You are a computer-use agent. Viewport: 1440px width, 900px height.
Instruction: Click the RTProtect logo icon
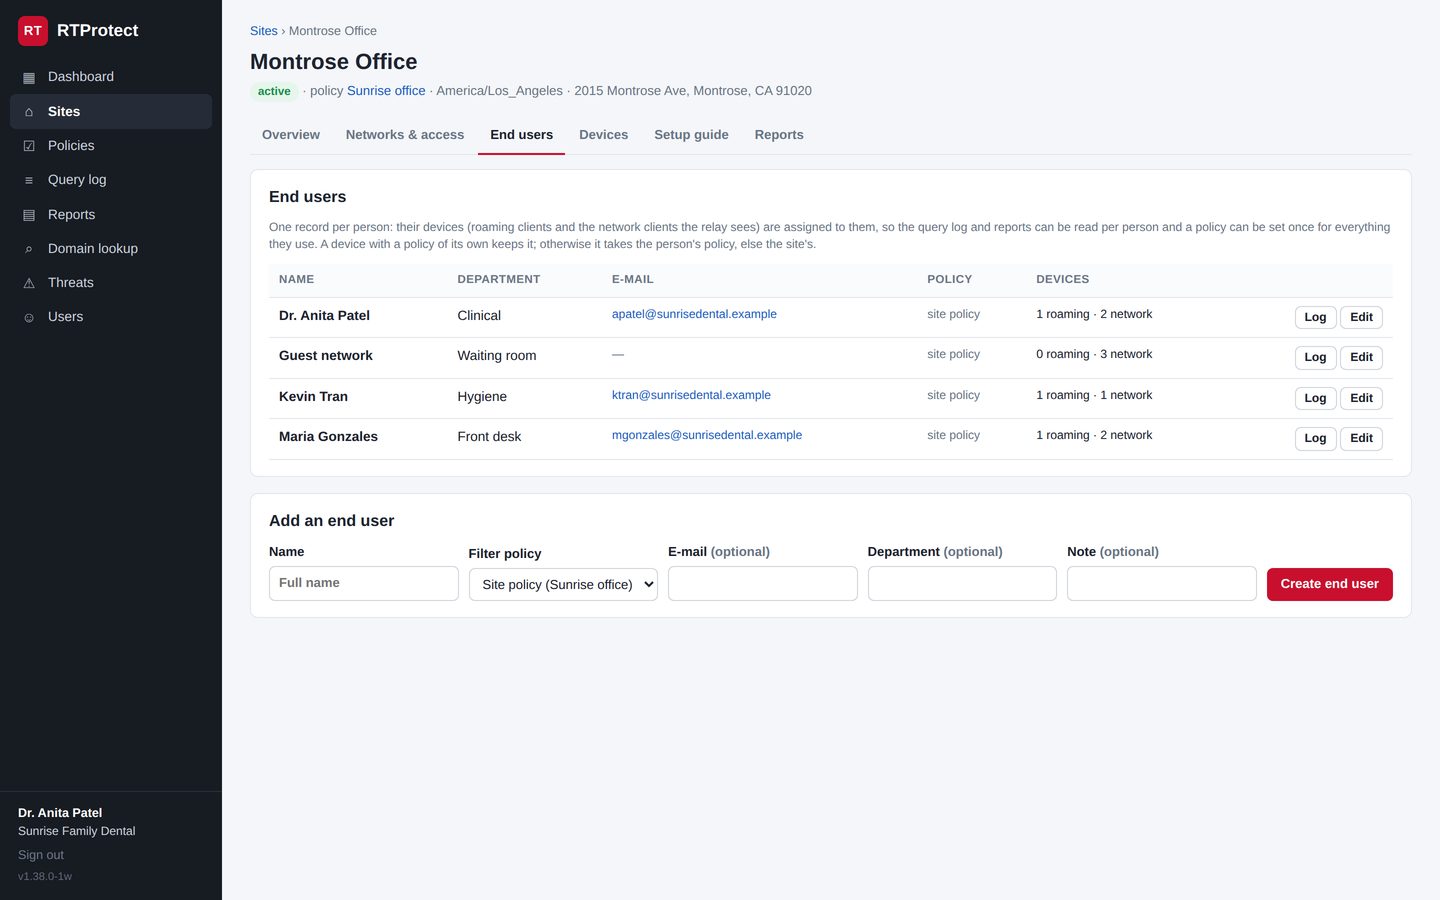33,31
